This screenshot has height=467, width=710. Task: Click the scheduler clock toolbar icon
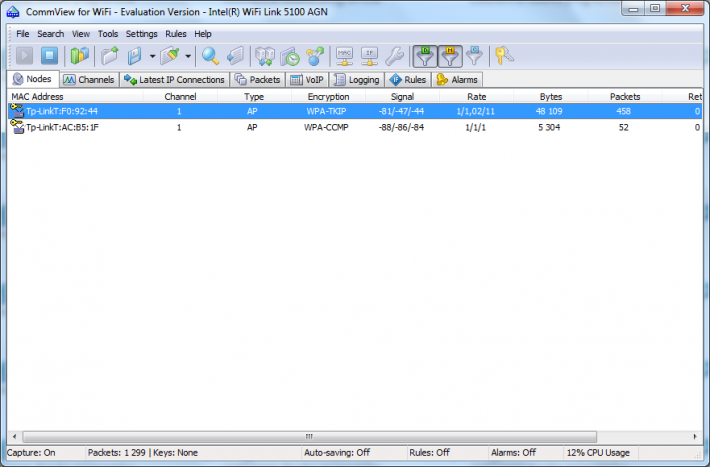click(290, 56)
